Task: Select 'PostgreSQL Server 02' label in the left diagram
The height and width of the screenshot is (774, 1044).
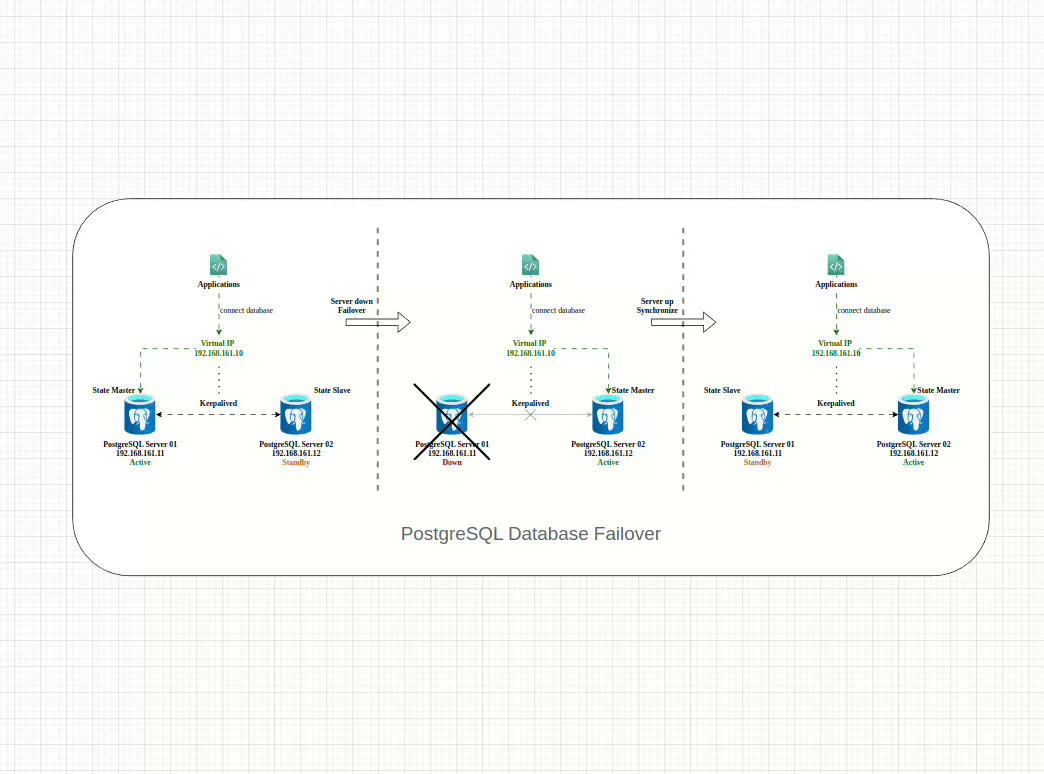Action: (296, 444)
